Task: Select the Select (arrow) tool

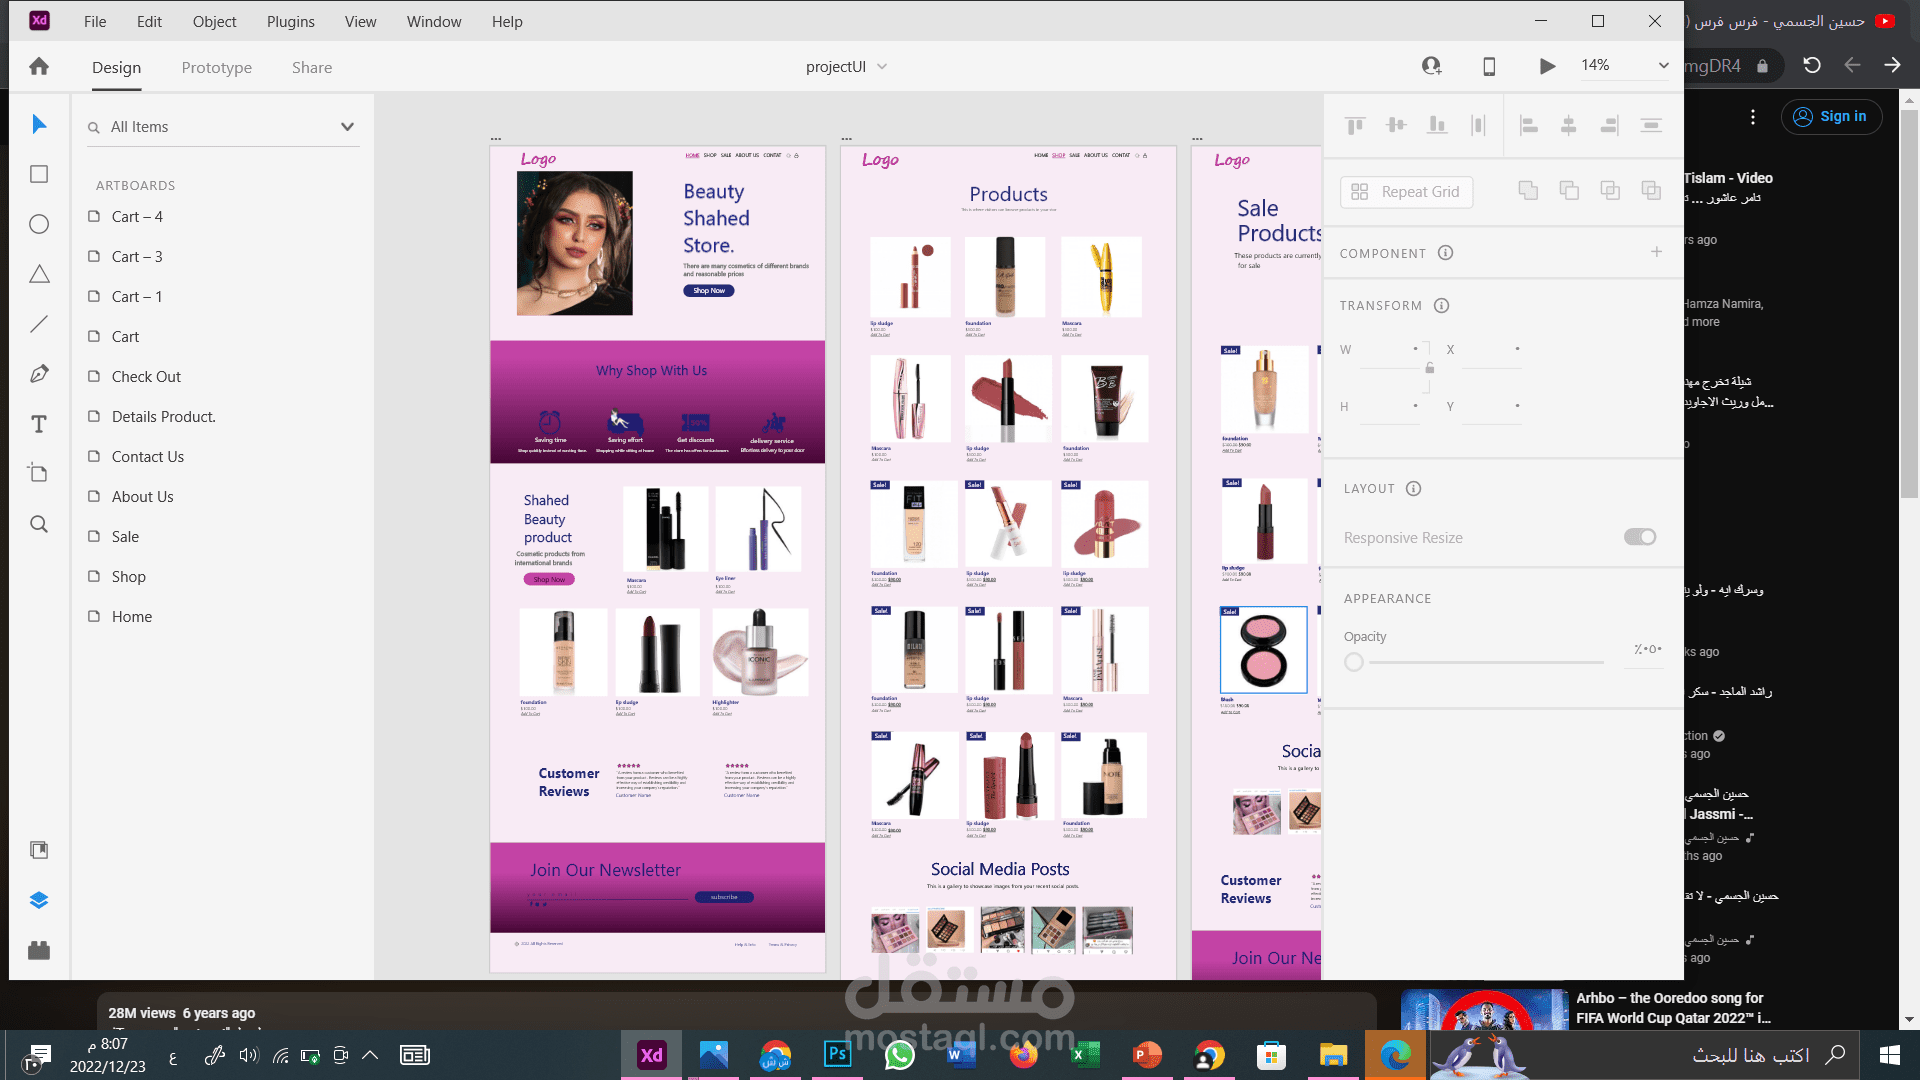Action: pyautogui.click(x=39, y=124)
